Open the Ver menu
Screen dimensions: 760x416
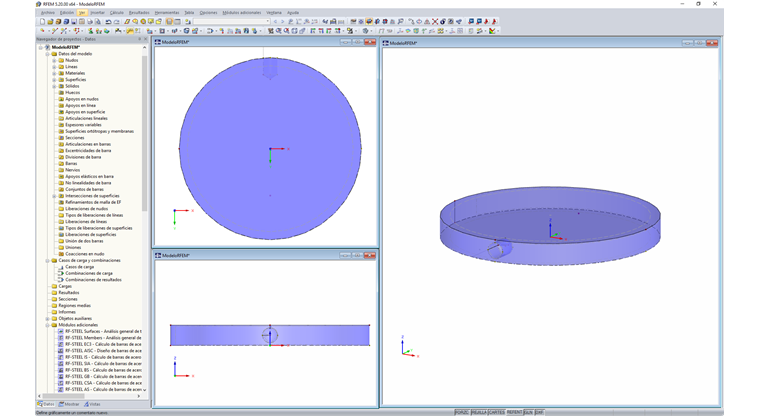pyautogui.click(x=82, y=13)
